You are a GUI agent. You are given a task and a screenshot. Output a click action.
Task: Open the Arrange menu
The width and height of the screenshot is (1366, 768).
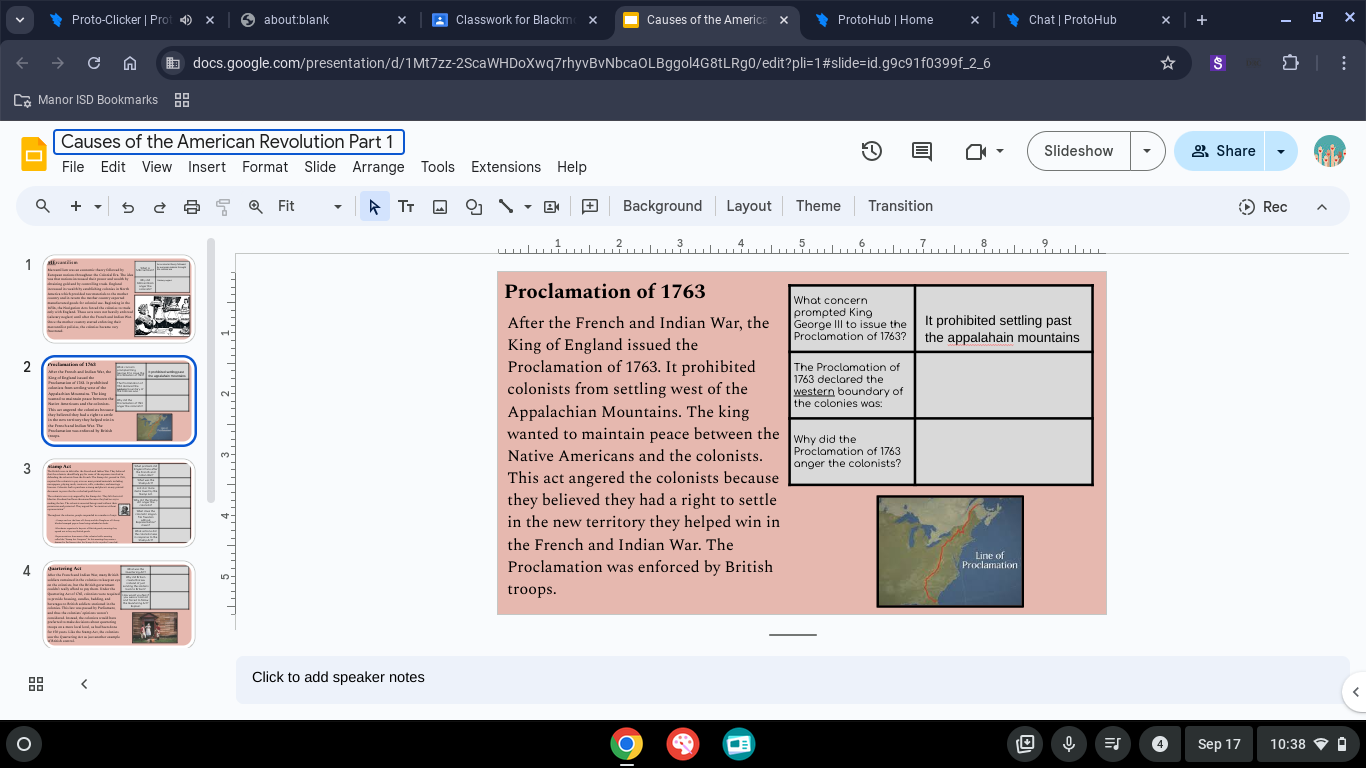point(378,167)
